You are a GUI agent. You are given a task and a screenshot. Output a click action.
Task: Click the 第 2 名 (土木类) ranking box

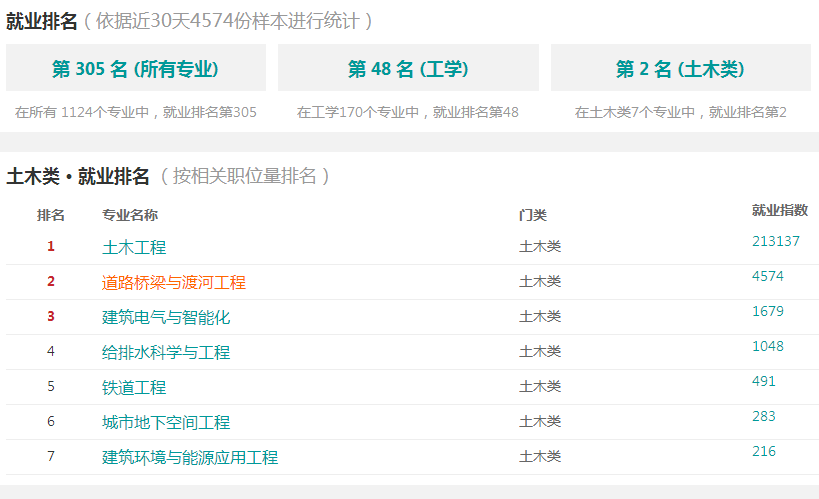[x=681, y=68]
